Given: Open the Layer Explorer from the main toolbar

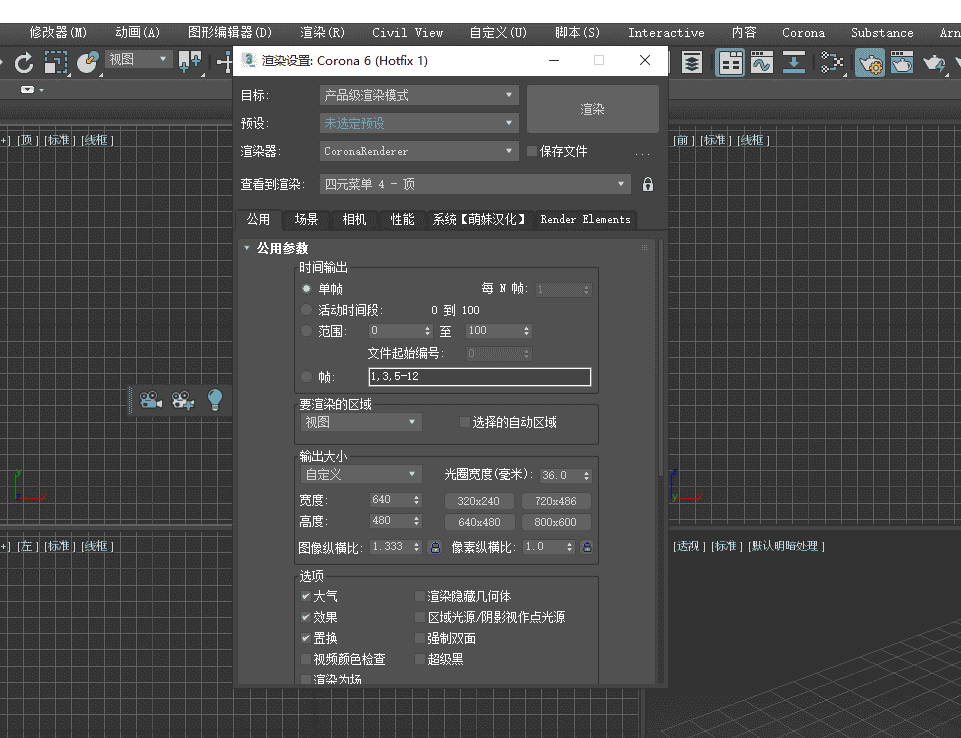Looking at the screenshot, I should pos(693,61).
